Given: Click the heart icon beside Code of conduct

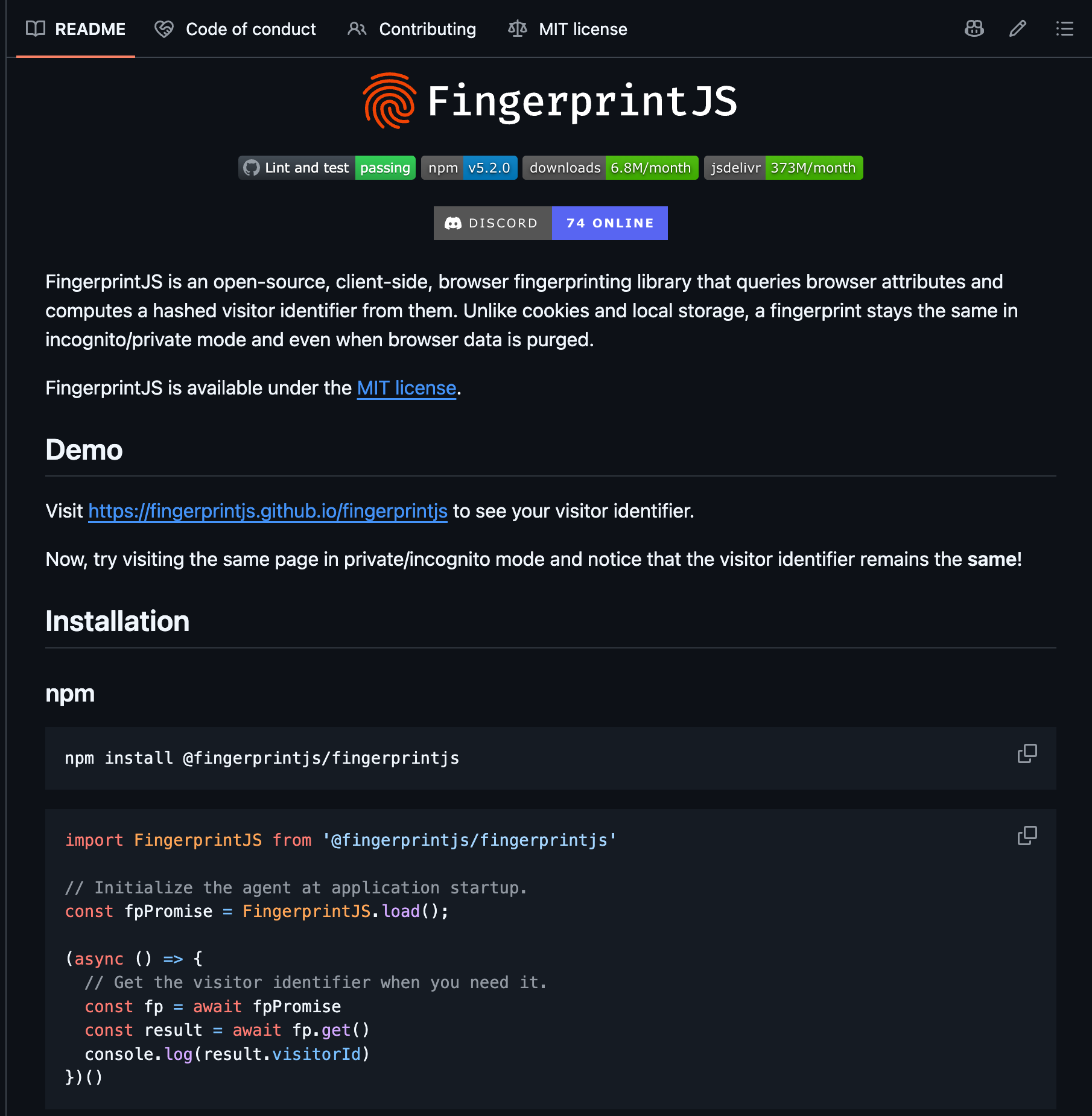Looking at the screenshot, I should click(x=164, y=28).
